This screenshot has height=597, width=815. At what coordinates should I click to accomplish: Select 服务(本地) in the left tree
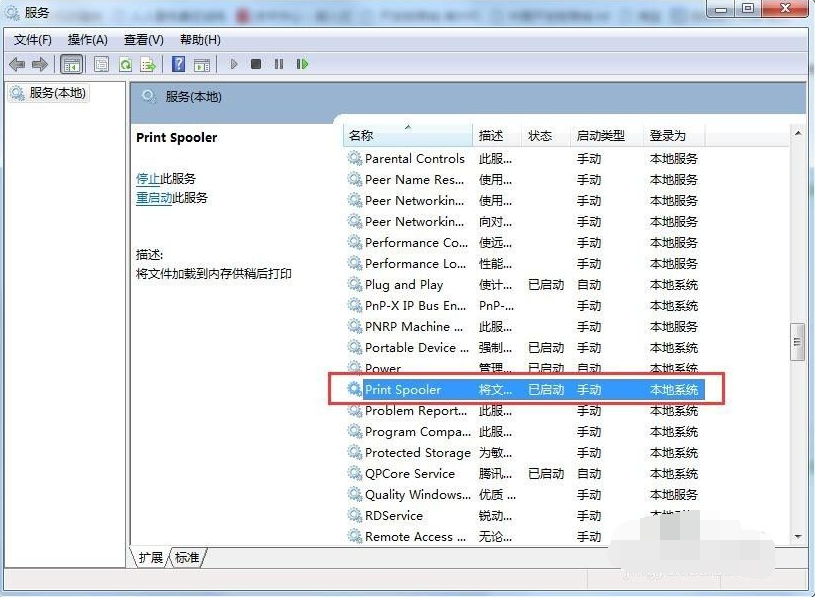pos(55,92)
